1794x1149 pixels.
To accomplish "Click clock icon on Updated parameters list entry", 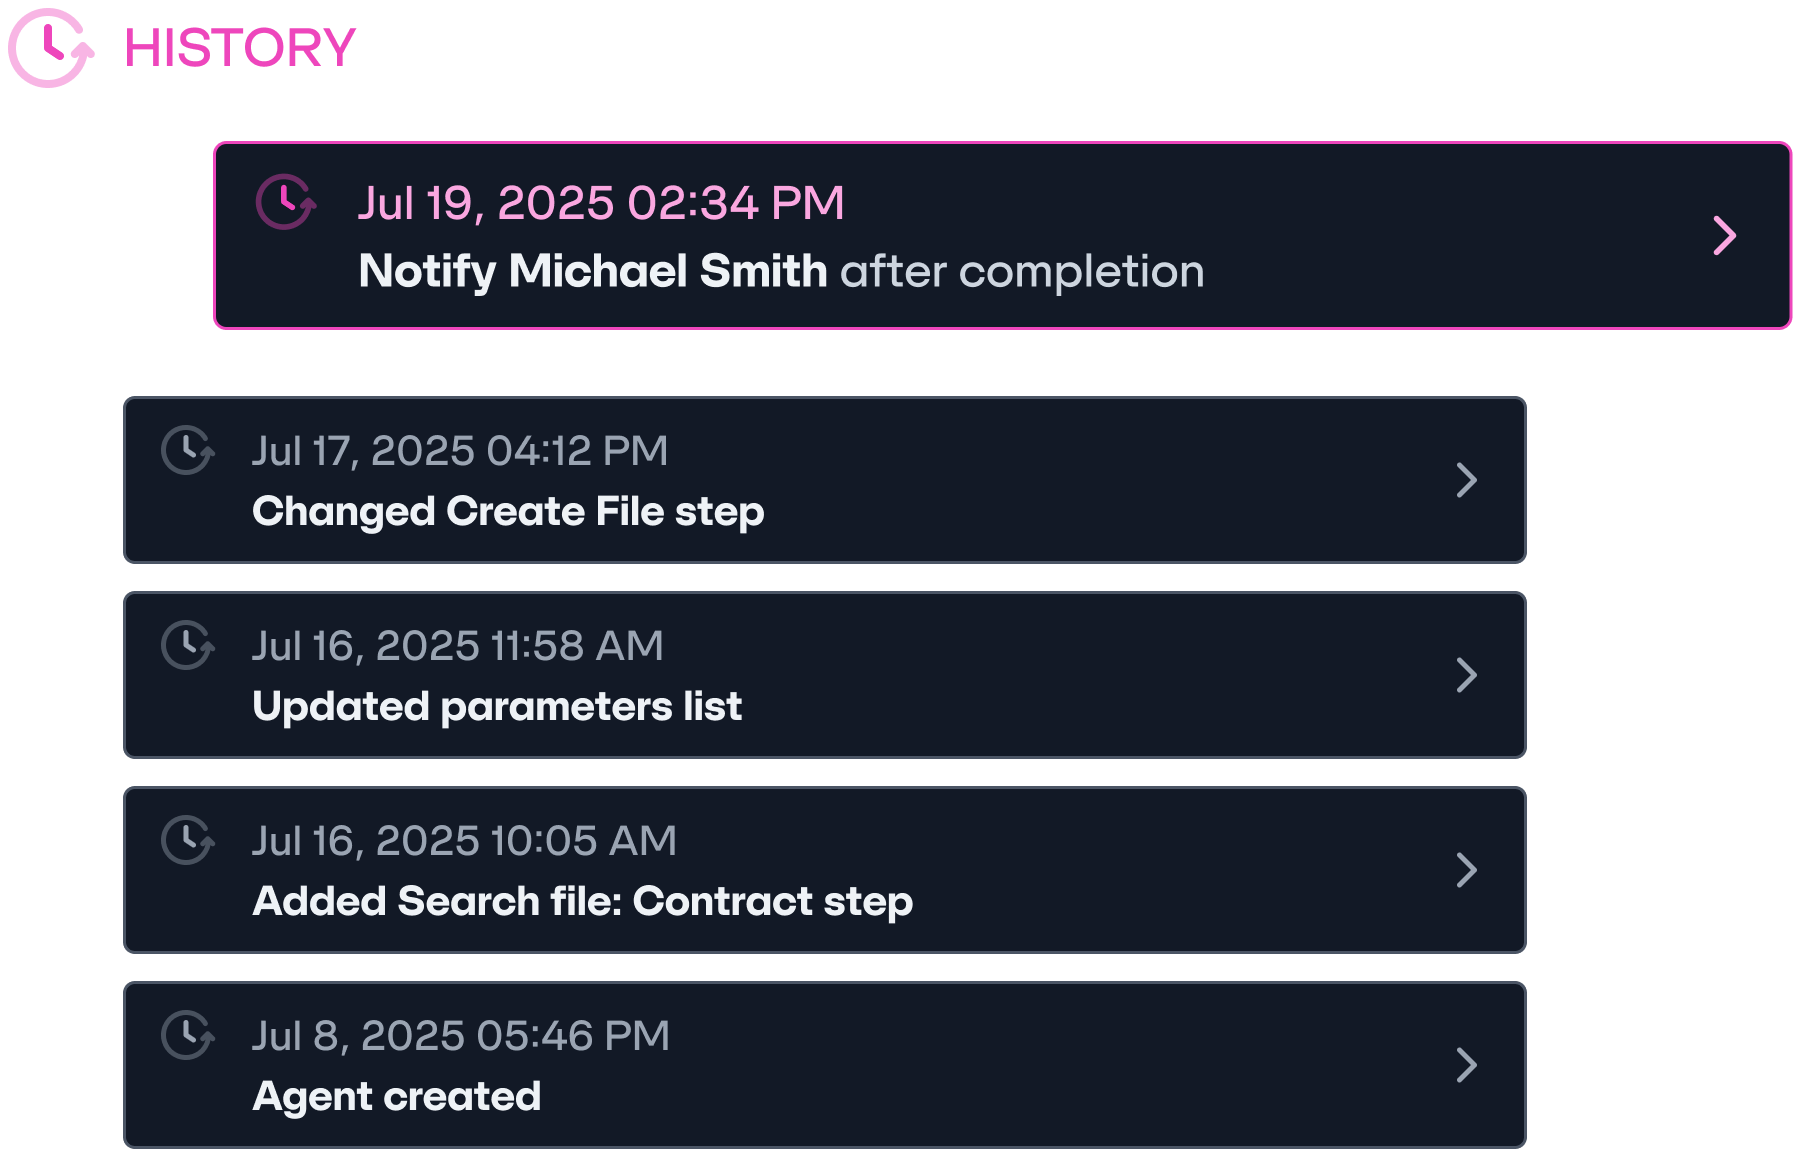I will pos(187,645).
